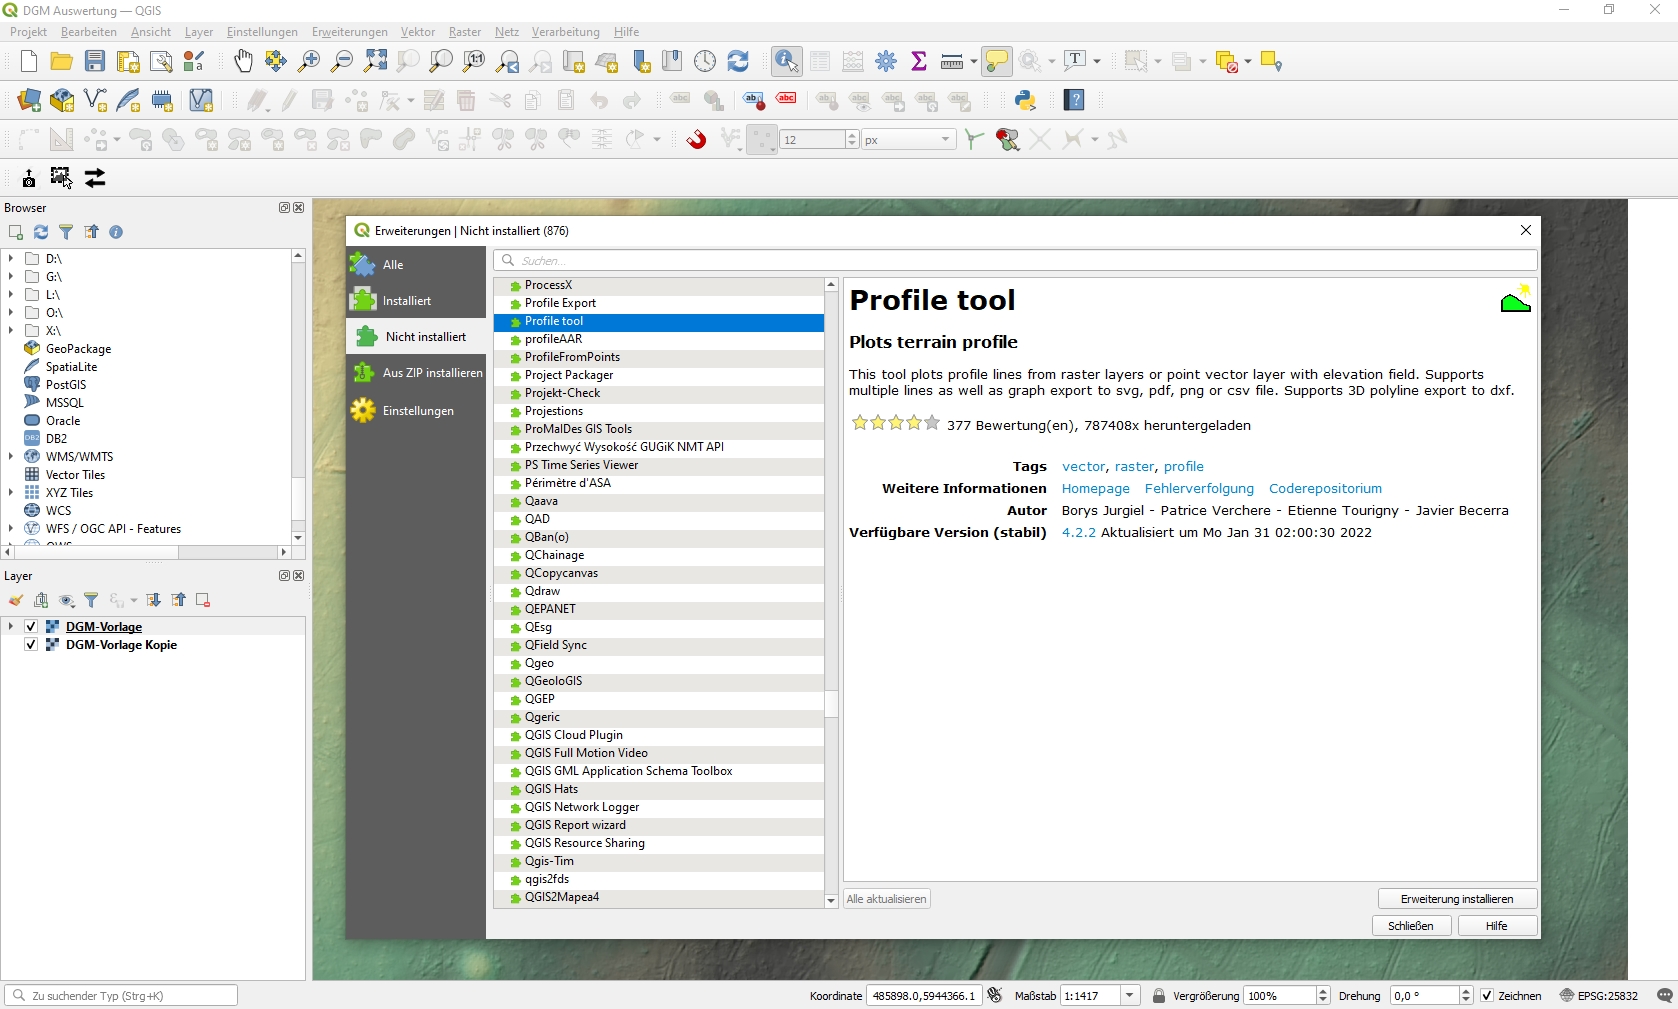Filter the Browser panel

coord(66,232)
